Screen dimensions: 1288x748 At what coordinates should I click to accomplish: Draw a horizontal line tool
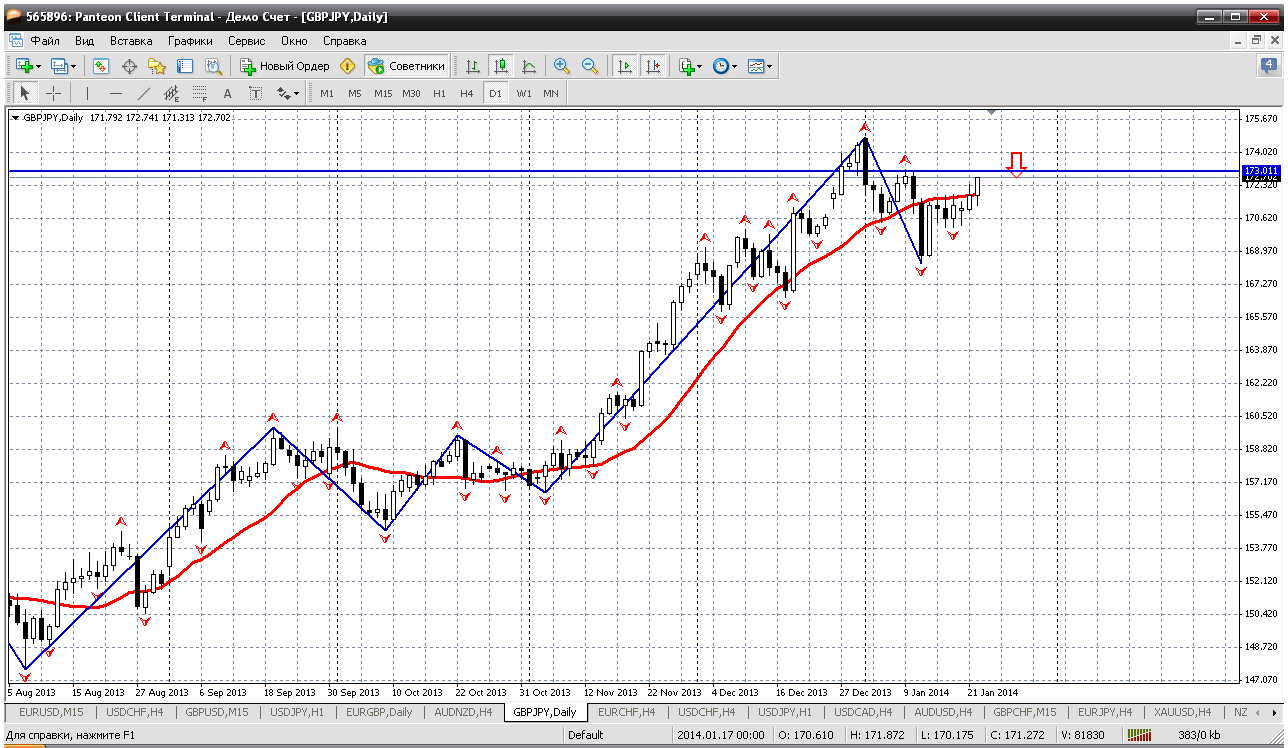[x=116, y=93]
